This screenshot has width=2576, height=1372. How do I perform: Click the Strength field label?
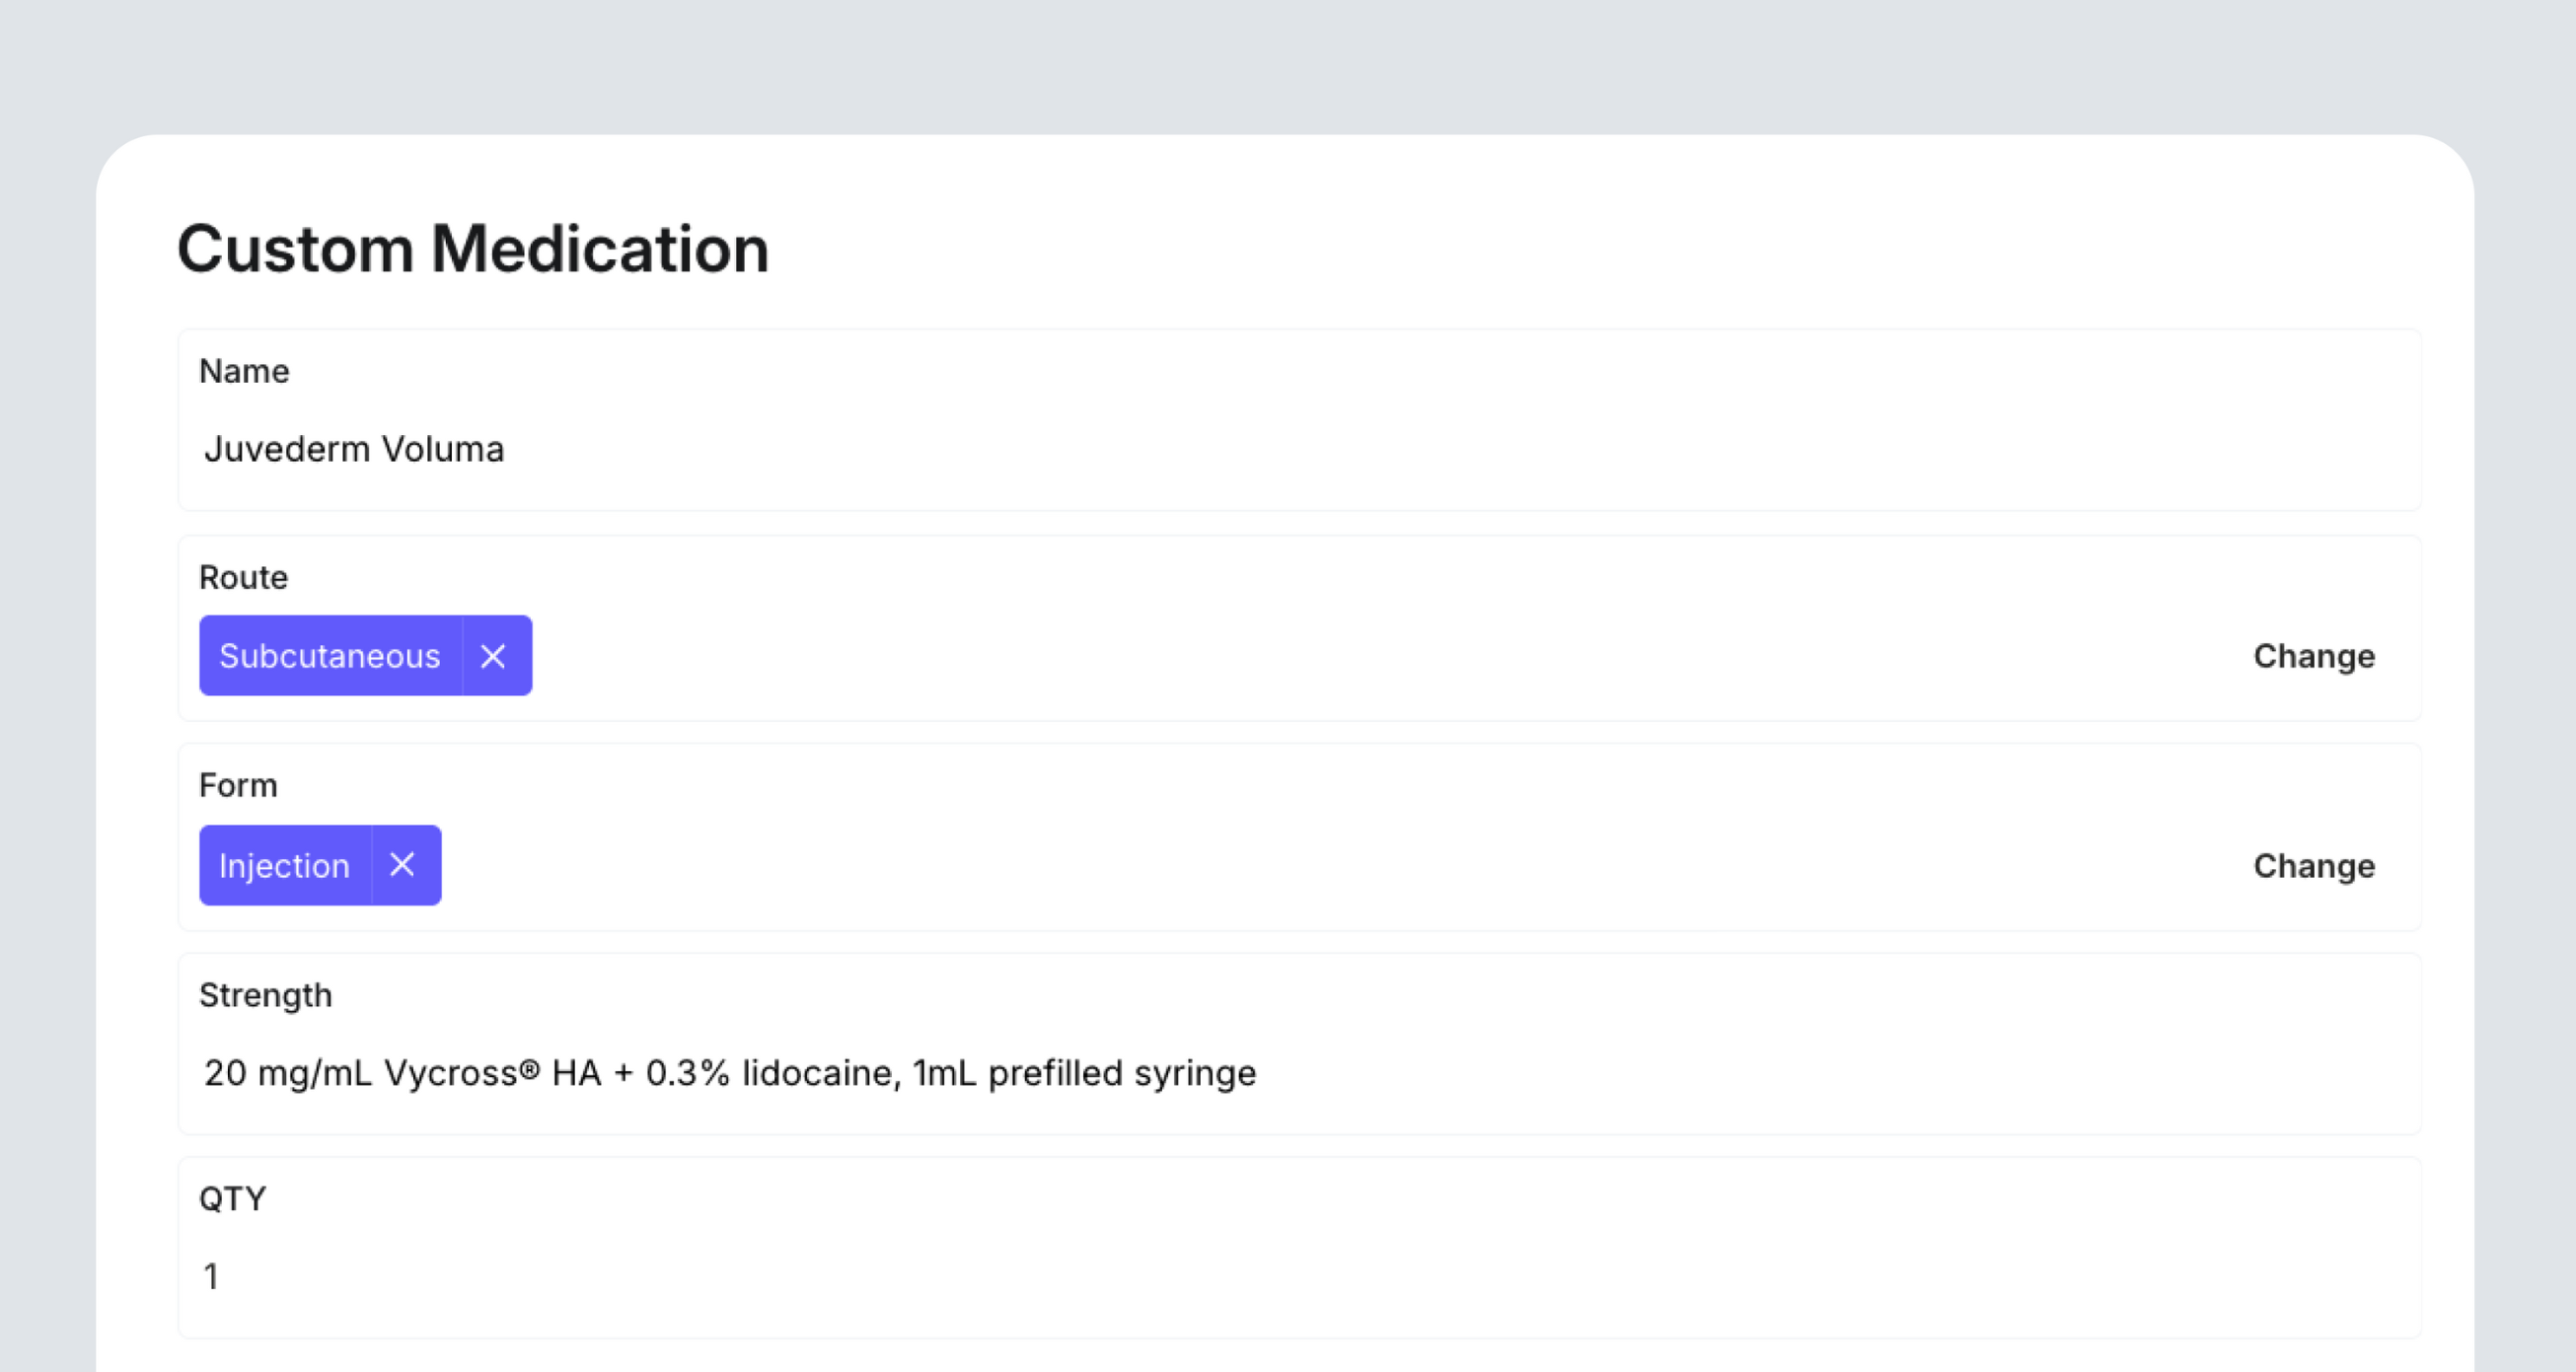[x=265, y=995]
